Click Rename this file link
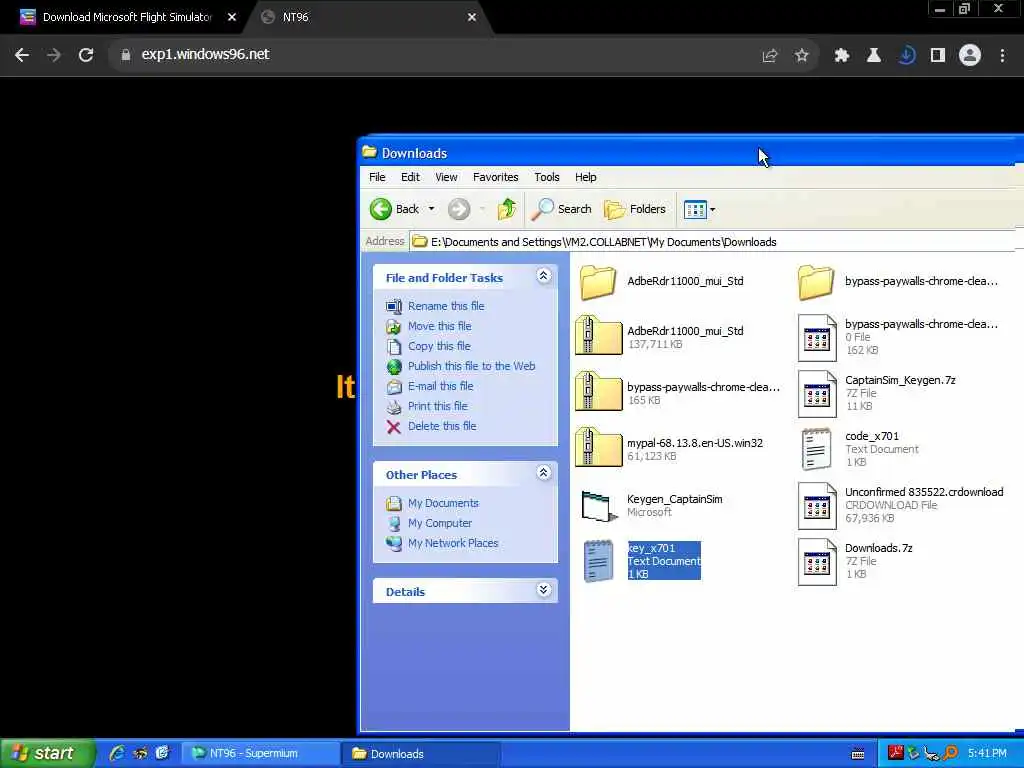 tap(446, 306)
